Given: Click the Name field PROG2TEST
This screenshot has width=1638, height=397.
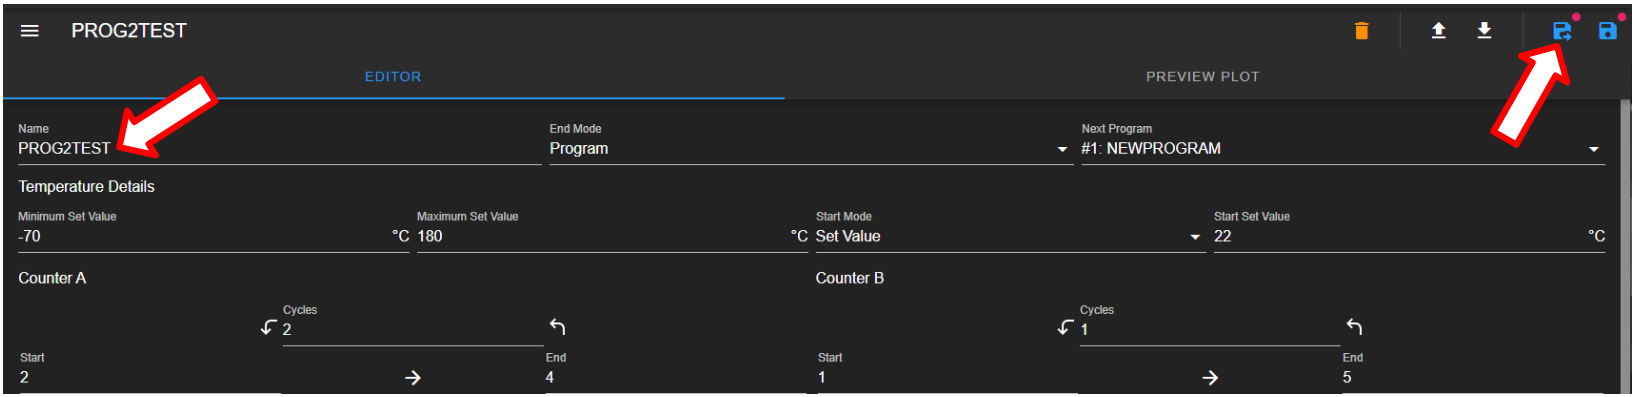Looking at the screenshot, I should (x=279, y=149).
